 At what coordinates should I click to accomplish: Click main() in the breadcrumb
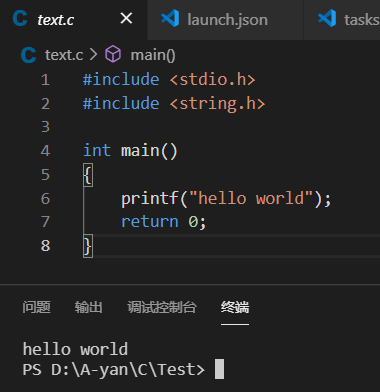click(x=153, y=55)
